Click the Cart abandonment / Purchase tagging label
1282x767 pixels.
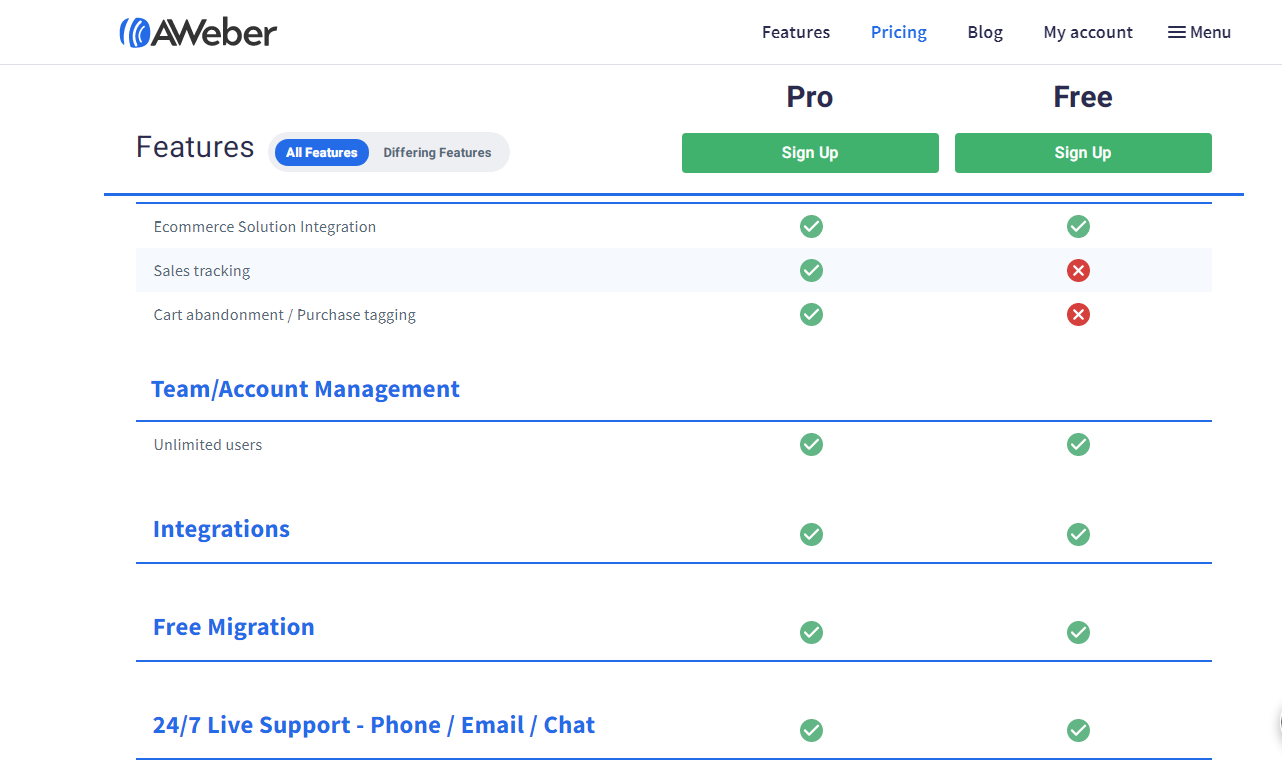point(285,315)
